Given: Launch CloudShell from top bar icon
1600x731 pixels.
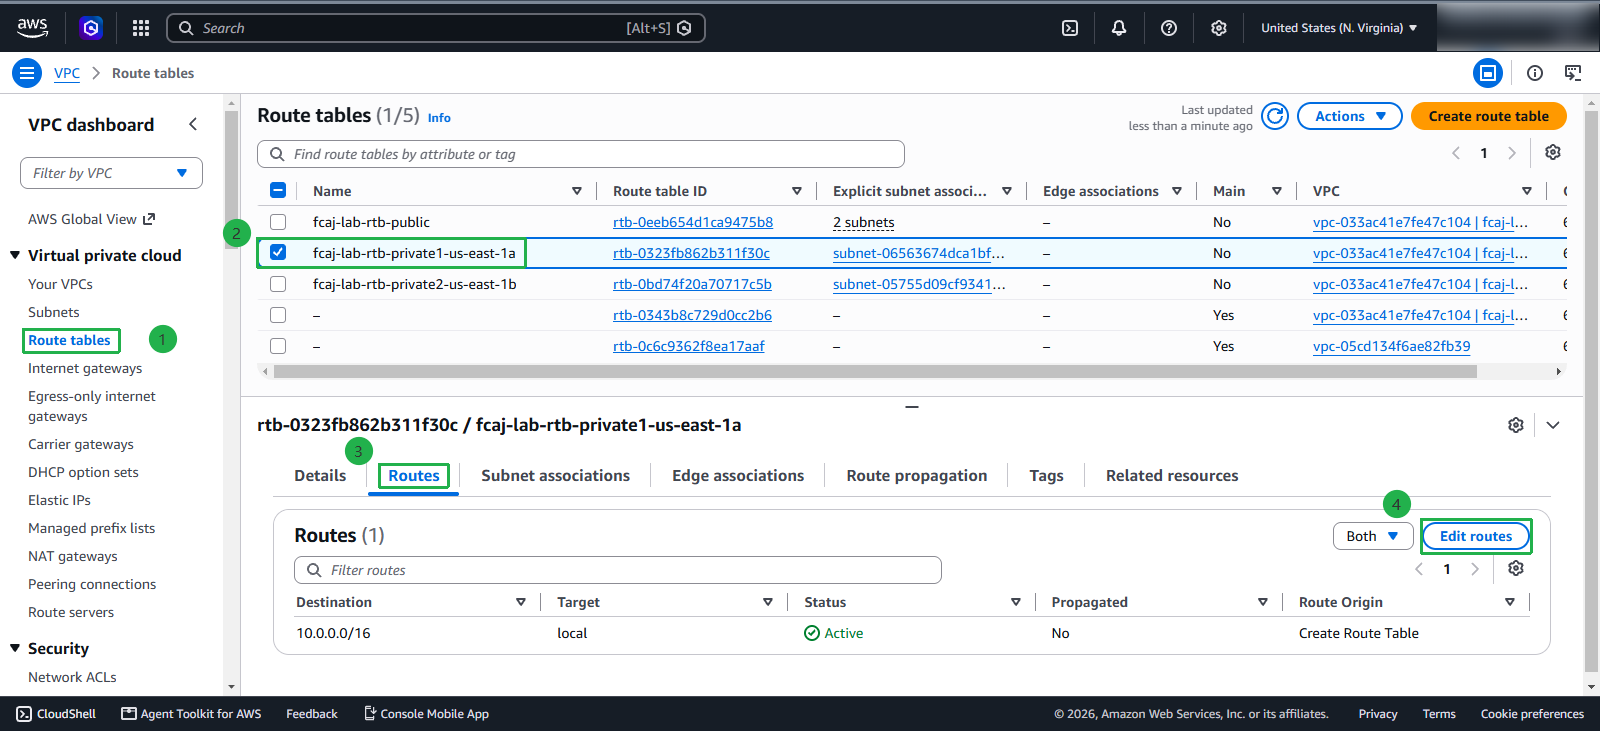Looking at the screenshot, I should (1070, 28).
